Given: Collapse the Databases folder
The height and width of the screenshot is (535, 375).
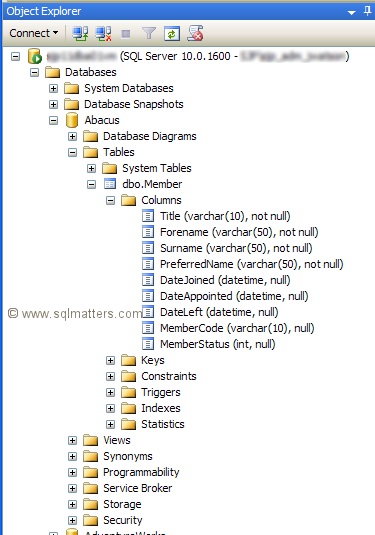Looking at the screenshot, I should 34,72.
